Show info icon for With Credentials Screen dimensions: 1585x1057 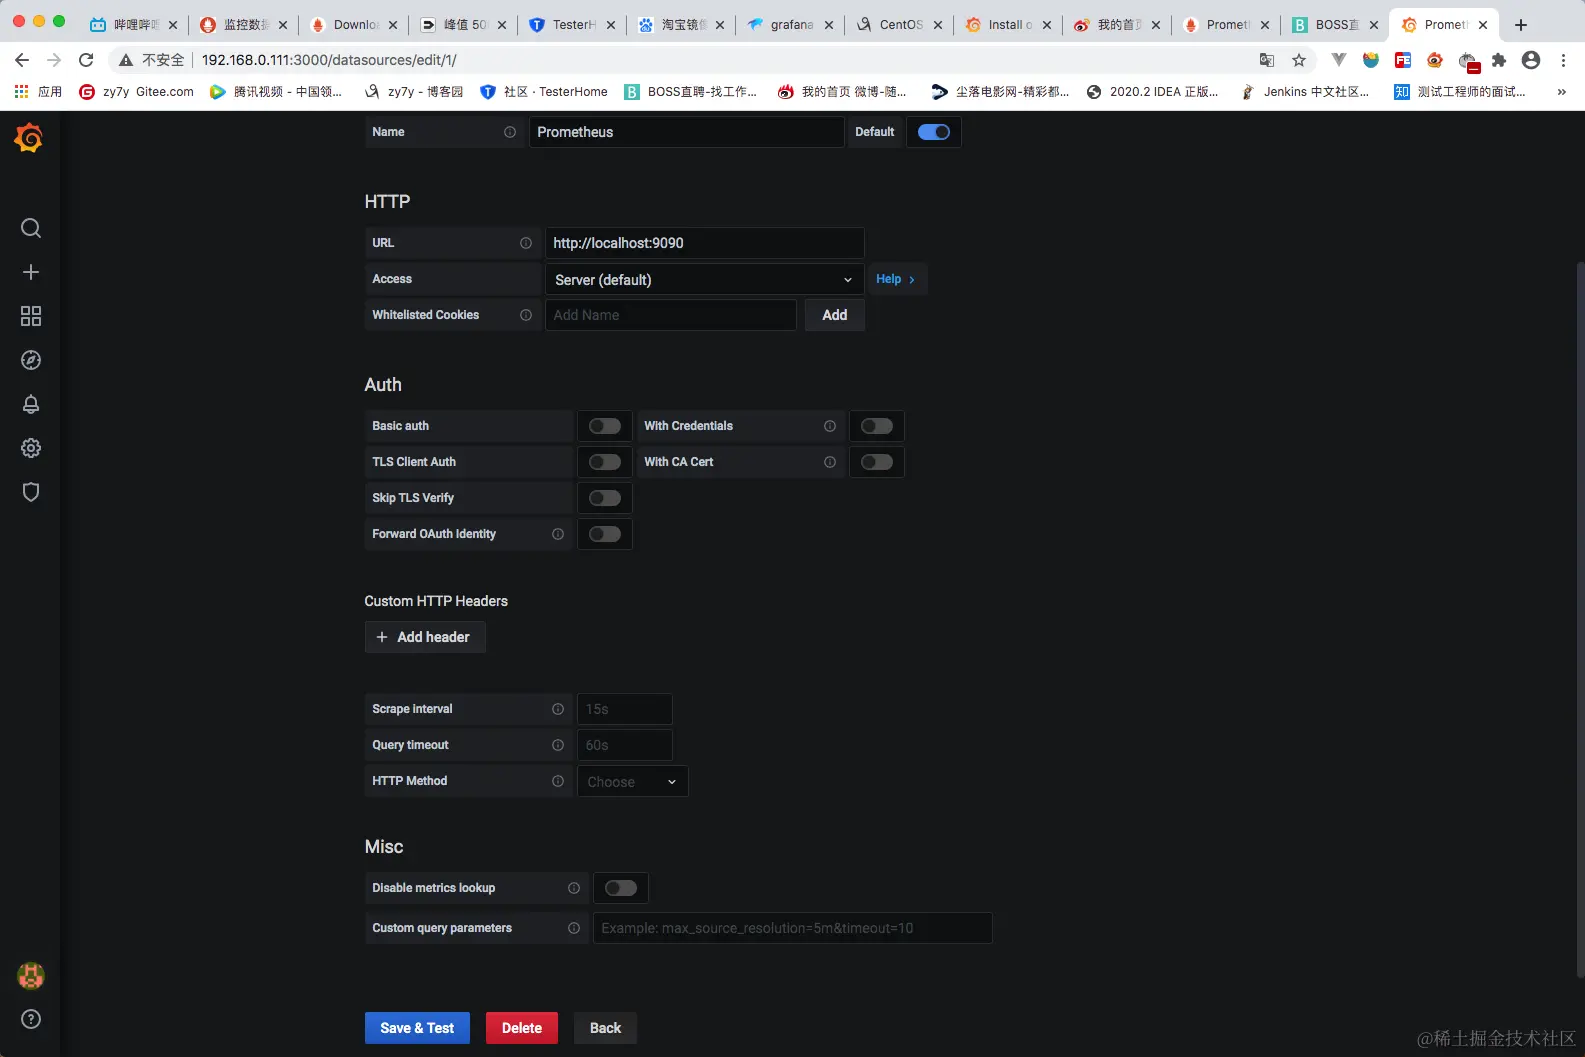(x=830, y=426)
